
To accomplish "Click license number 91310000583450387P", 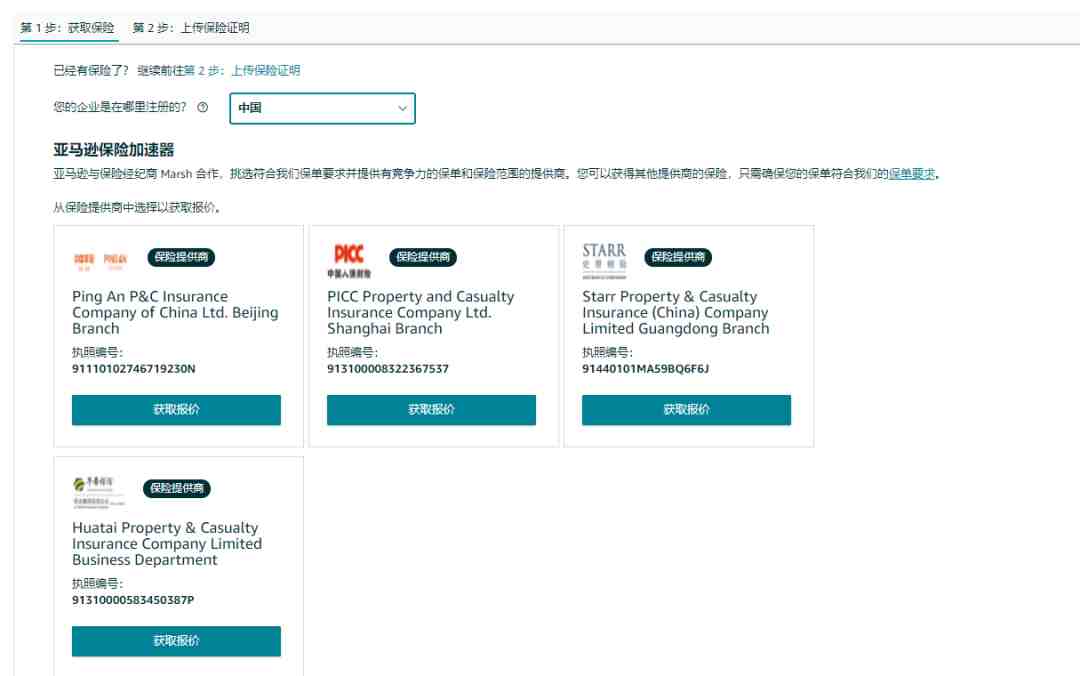I will pyautogui.click(x=133, y=600).
